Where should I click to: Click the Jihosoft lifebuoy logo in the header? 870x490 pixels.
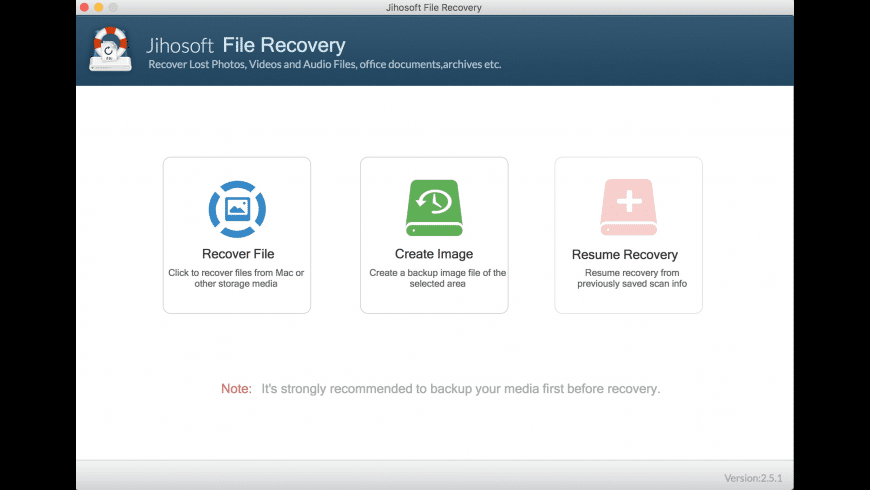click(110, 49)
